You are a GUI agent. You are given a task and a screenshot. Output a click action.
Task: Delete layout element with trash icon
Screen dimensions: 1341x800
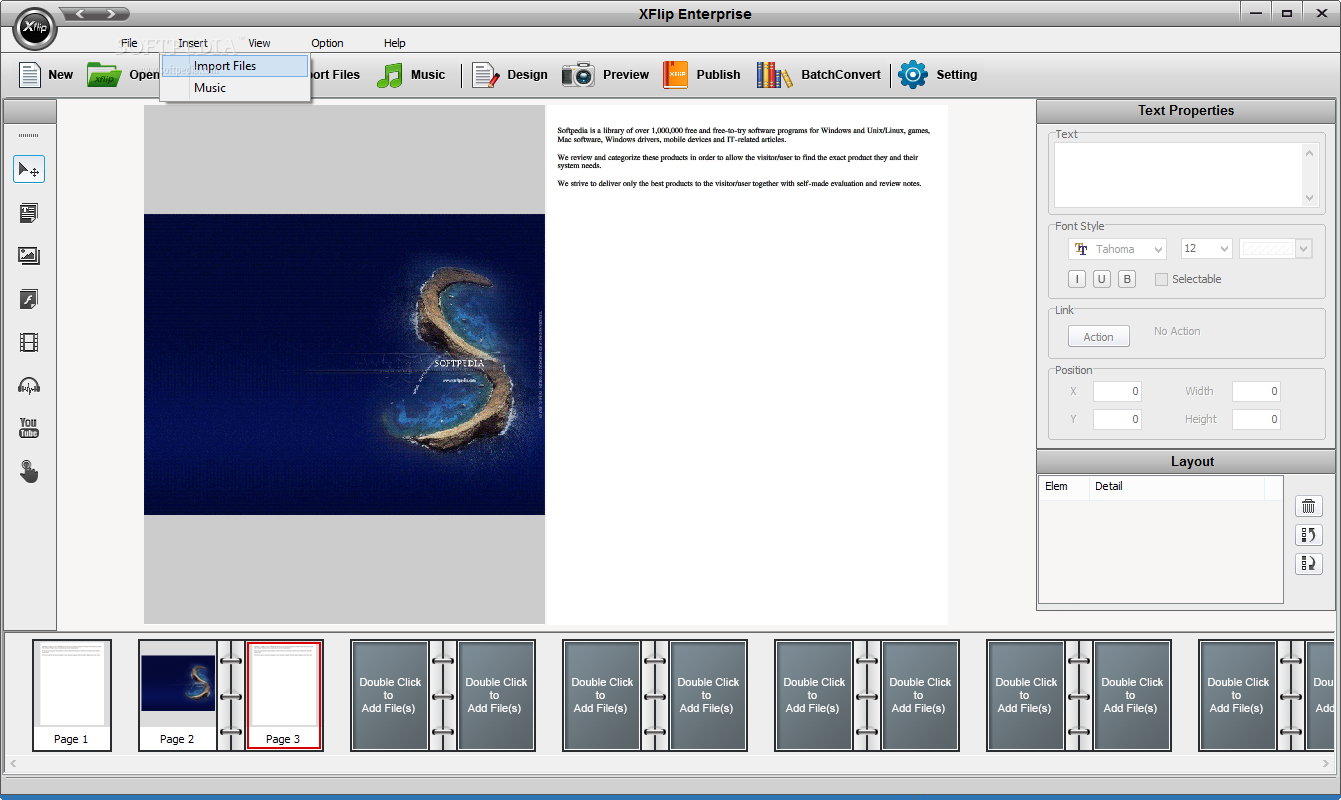coord(1309,506)
